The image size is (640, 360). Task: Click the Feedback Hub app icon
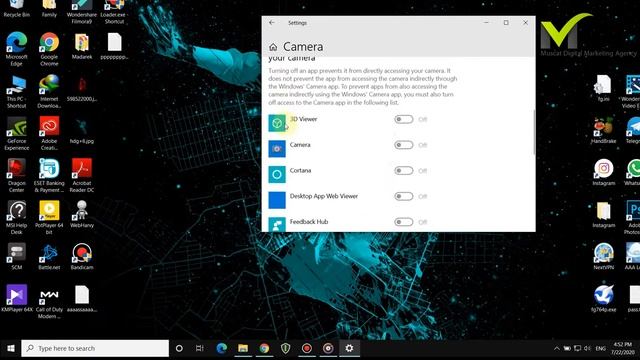click(x=277, y=224)
